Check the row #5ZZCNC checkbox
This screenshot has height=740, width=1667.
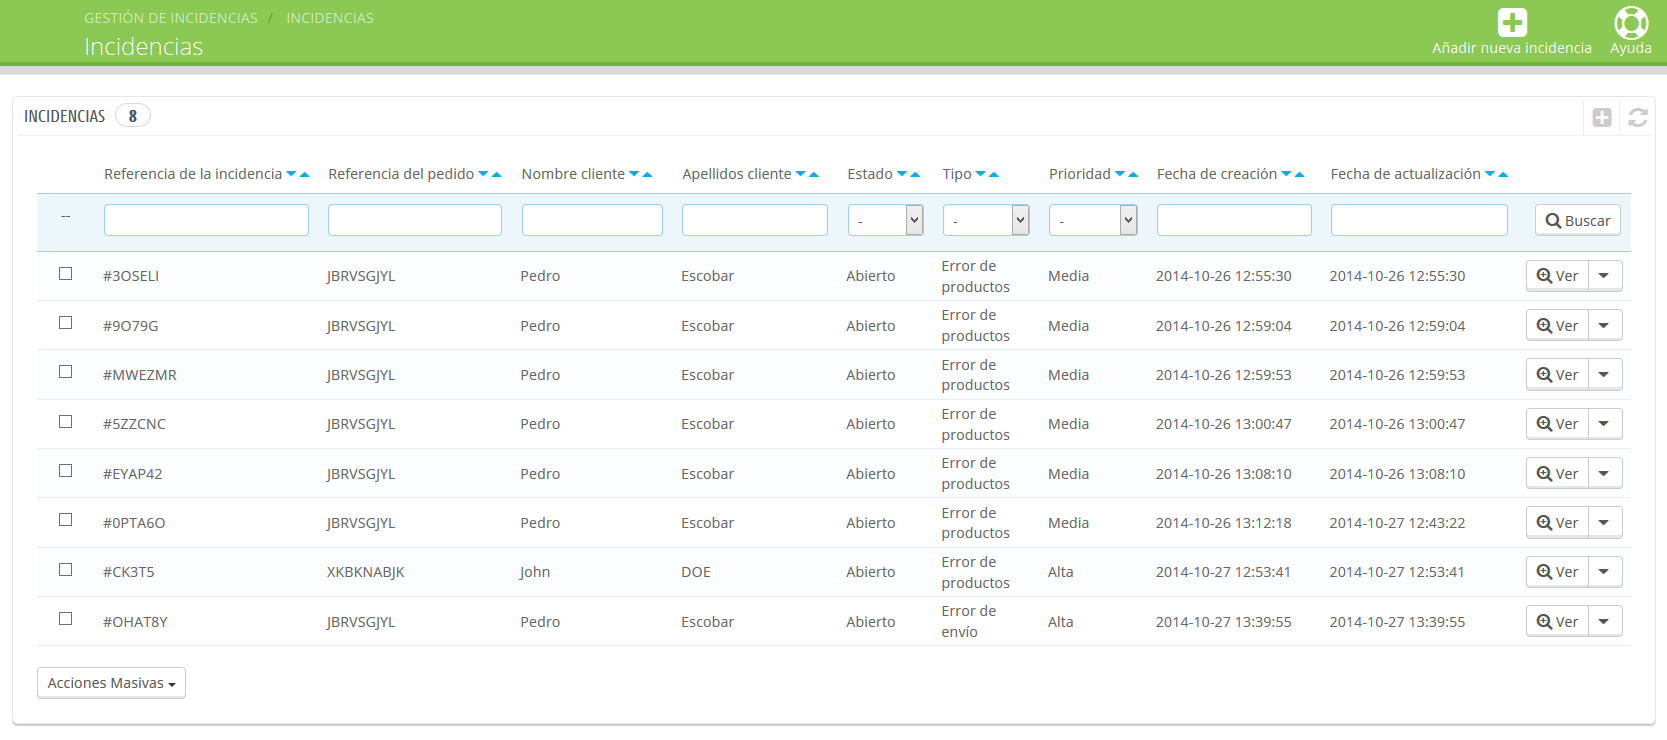click(x=66, y=422)
